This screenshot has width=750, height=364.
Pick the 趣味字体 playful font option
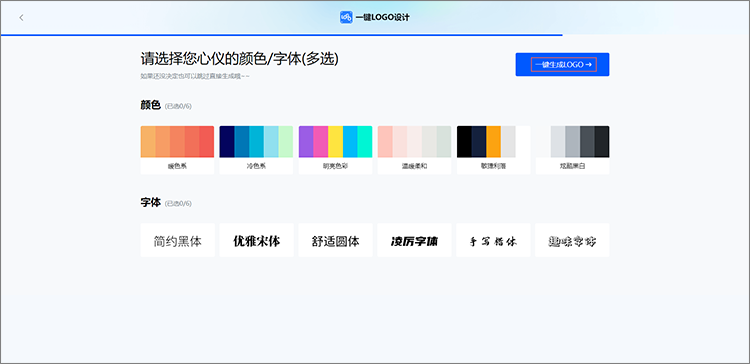(572, 241)
